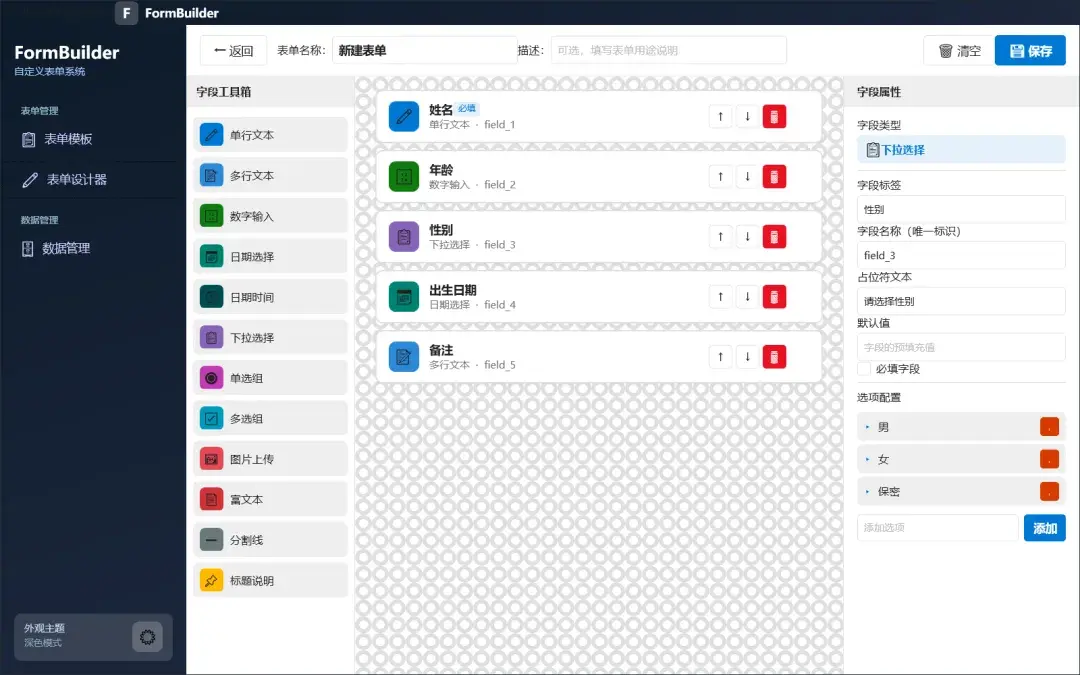Remove the 男 option
This screenshot has height=675, width=1080.
coord(1049,427)
